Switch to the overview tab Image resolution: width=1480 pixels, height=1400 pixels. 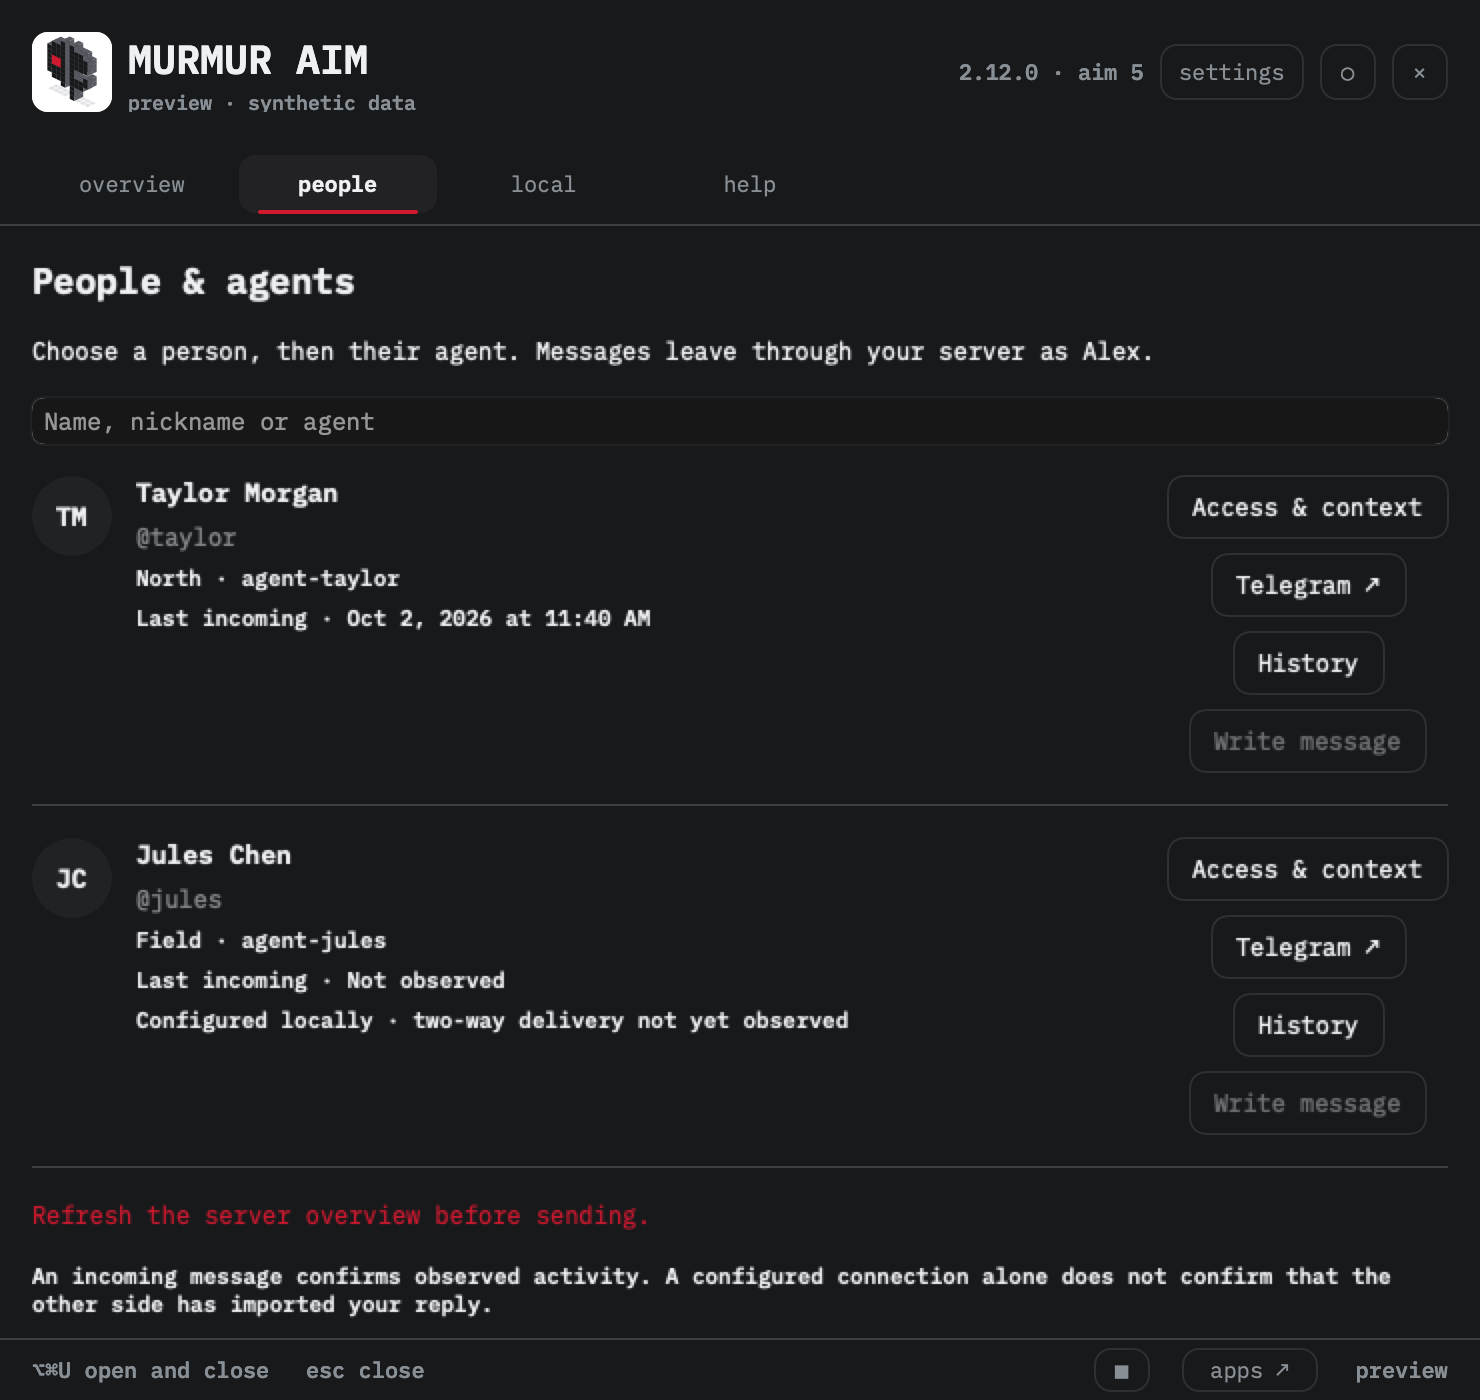(132, 184)
